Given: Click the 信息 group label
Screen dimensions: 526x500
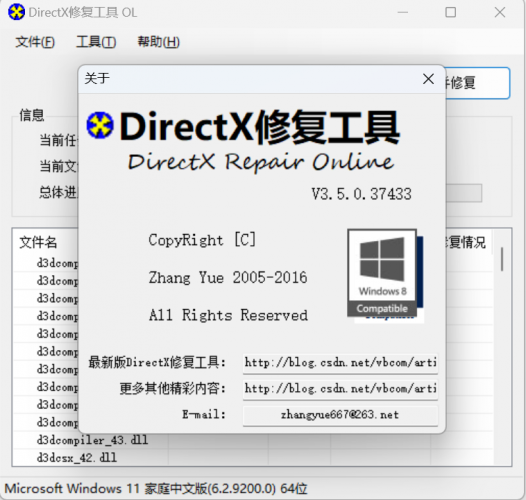Looking at the screenshot, I should point(32,115).
